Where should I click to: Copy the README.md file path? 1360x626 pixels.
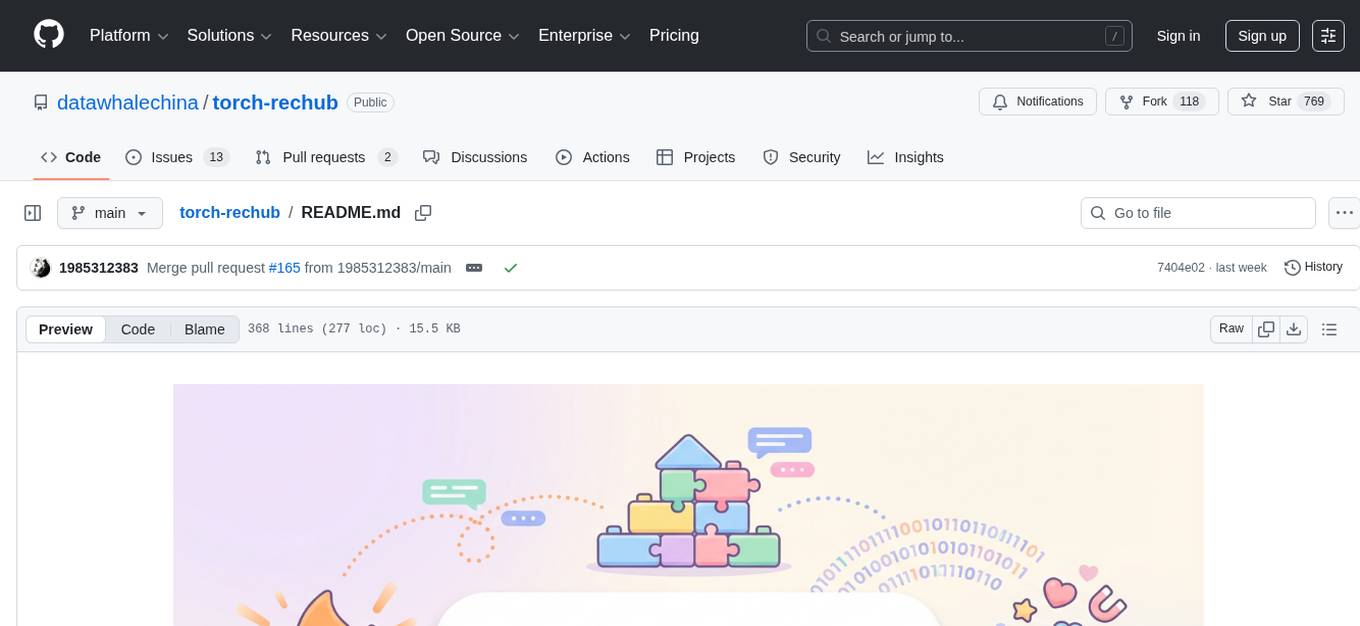tap(423, 212)
